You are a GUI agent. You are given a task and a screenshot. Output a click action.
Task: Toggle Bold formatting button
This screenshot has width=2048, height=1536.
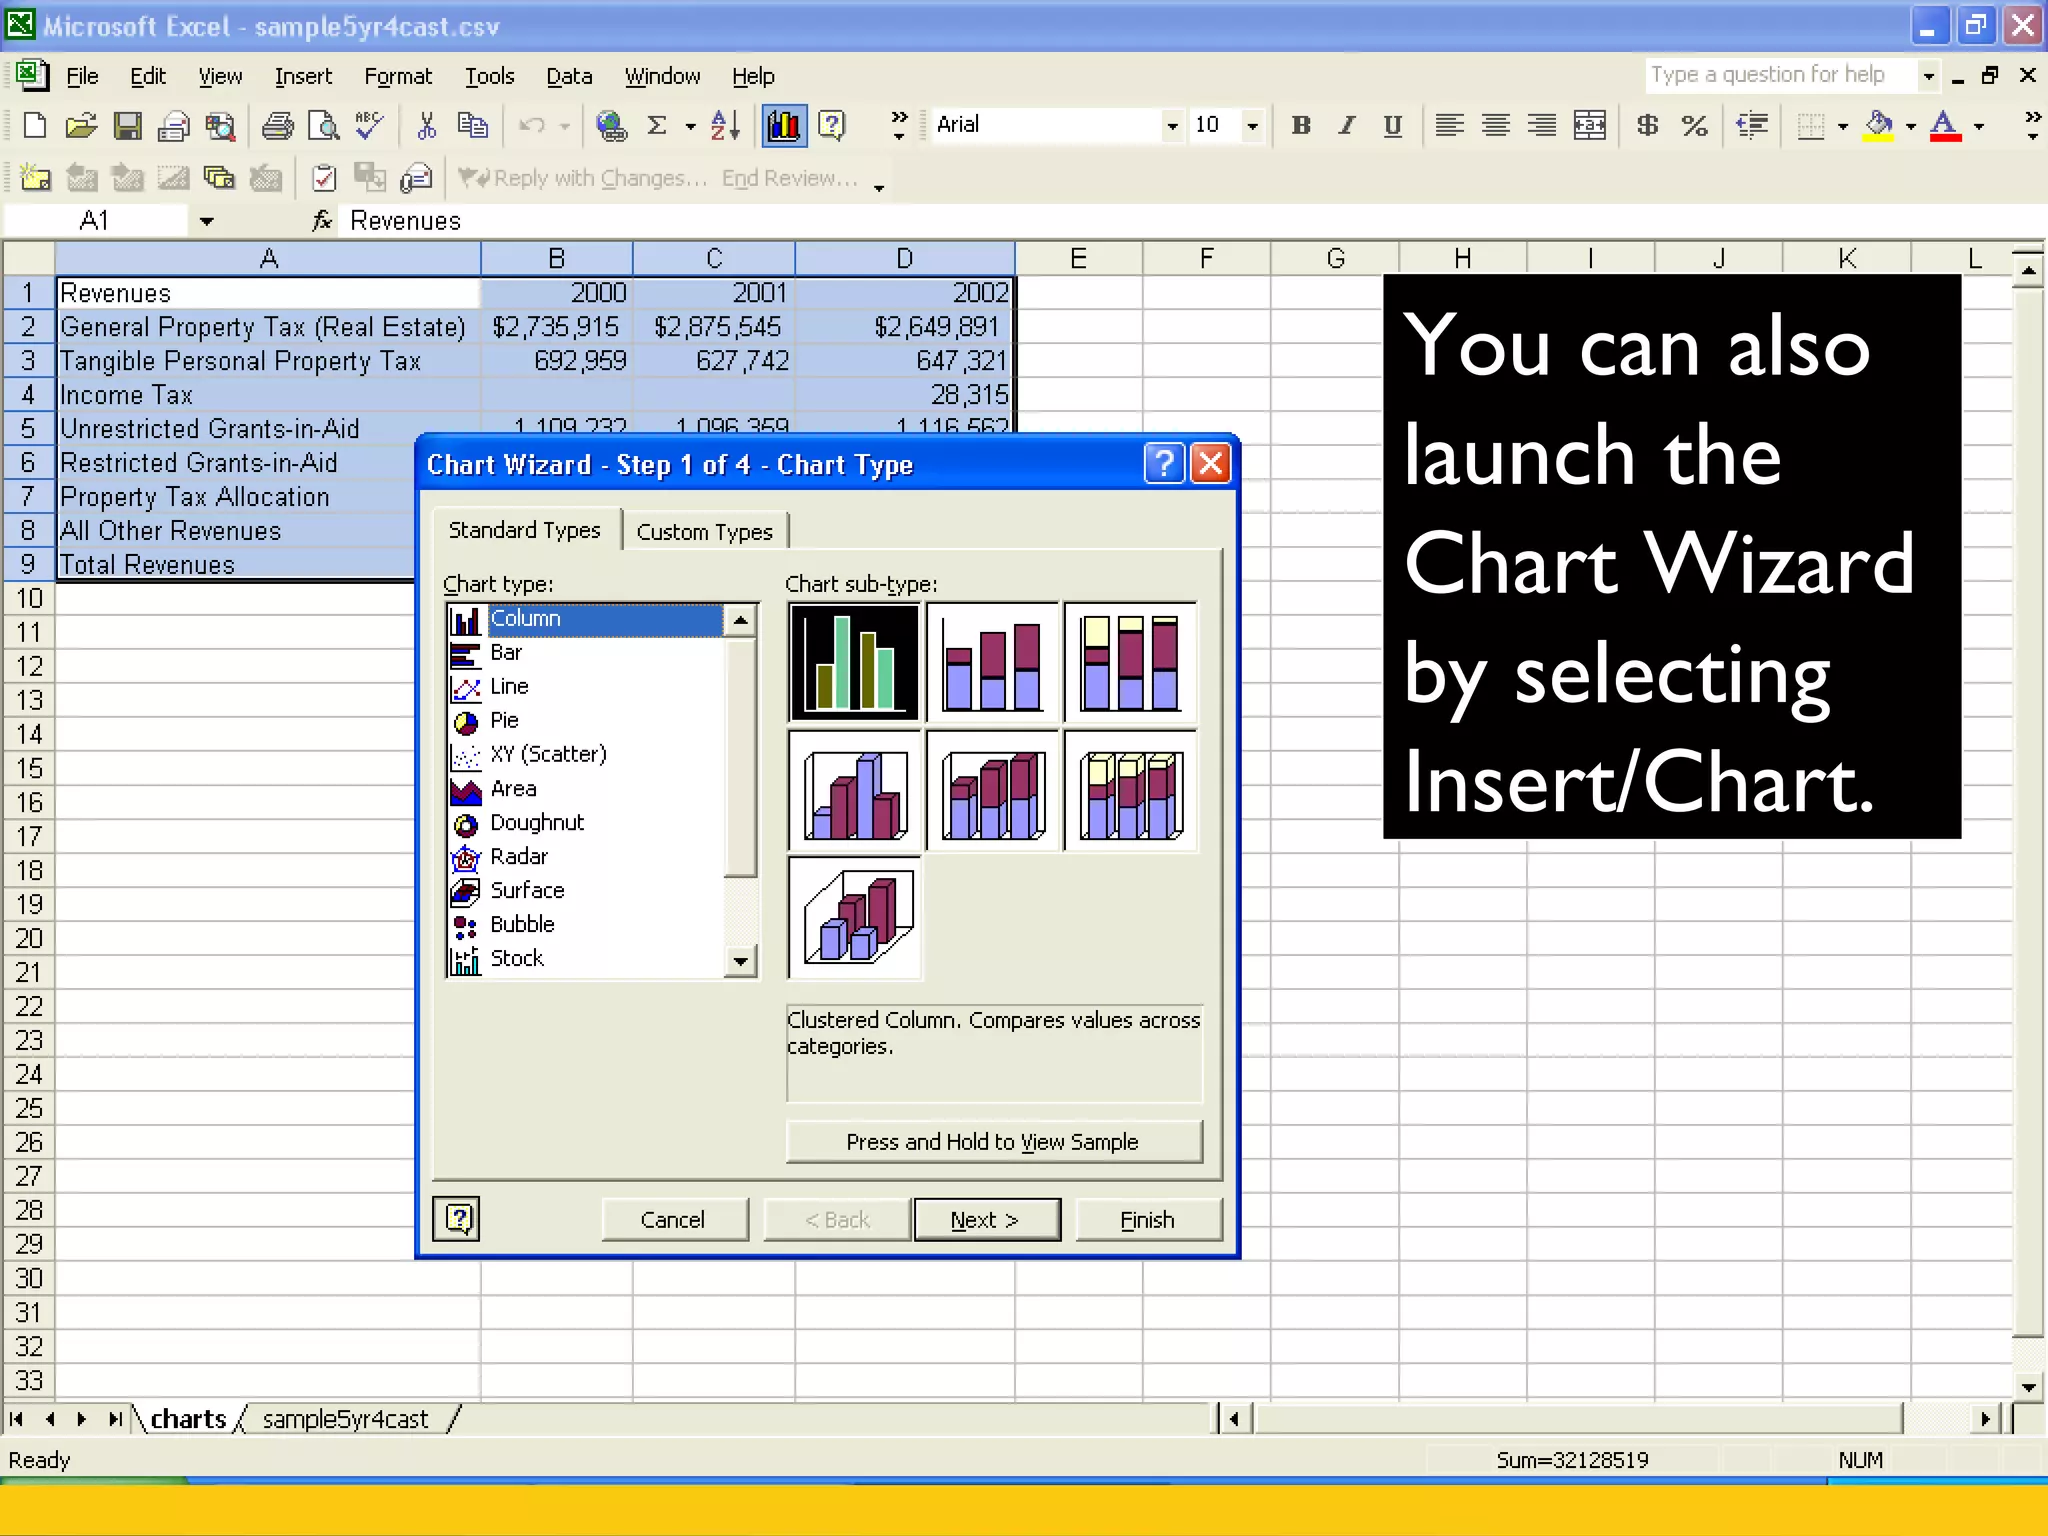(x=1300, y=125)
